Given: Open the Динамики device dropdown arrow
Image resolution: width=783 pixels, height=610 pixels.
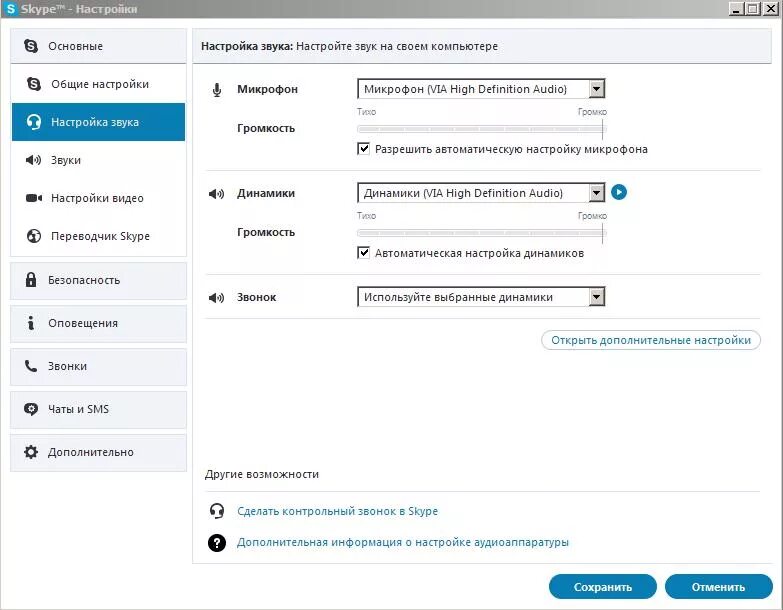Looking at the screenshot, I should pos(596,193).
